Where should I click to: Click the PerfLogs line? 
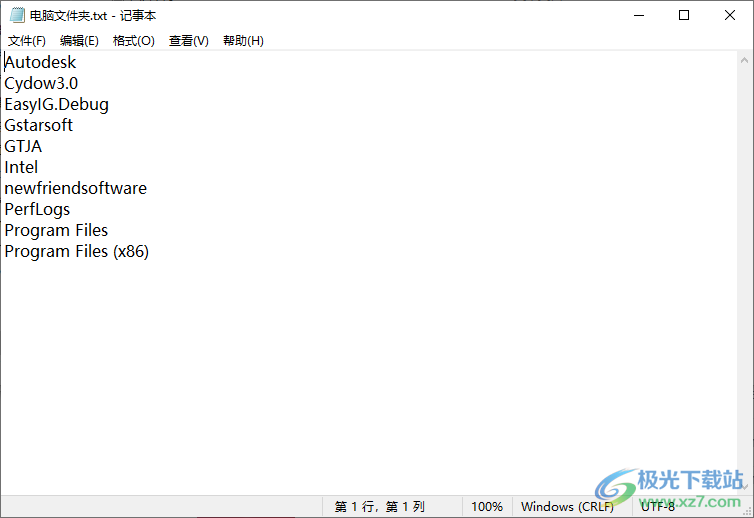click(37, 210)
